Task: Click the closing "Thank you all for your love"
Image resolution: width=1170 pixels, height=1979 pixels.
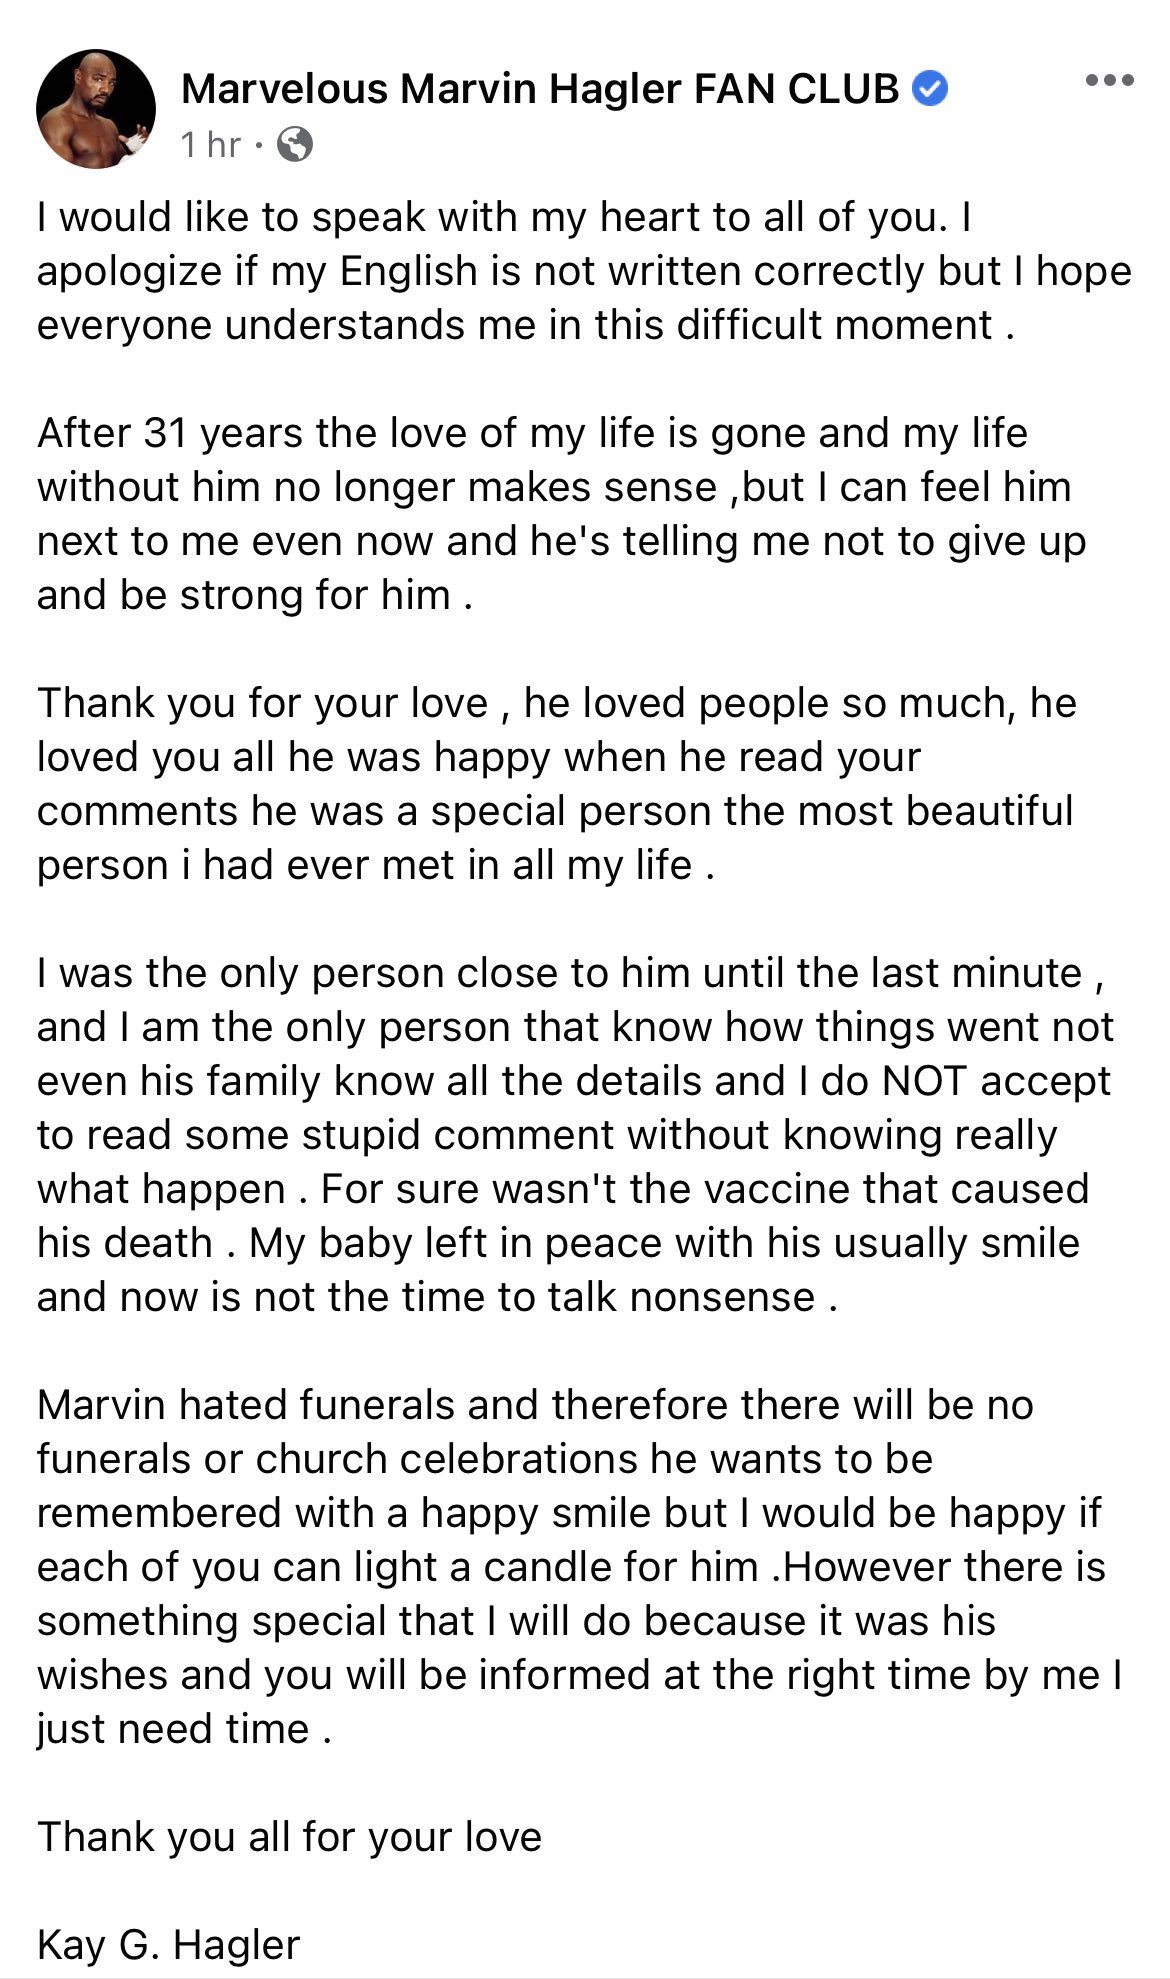Action: (x=289, y=1837)
